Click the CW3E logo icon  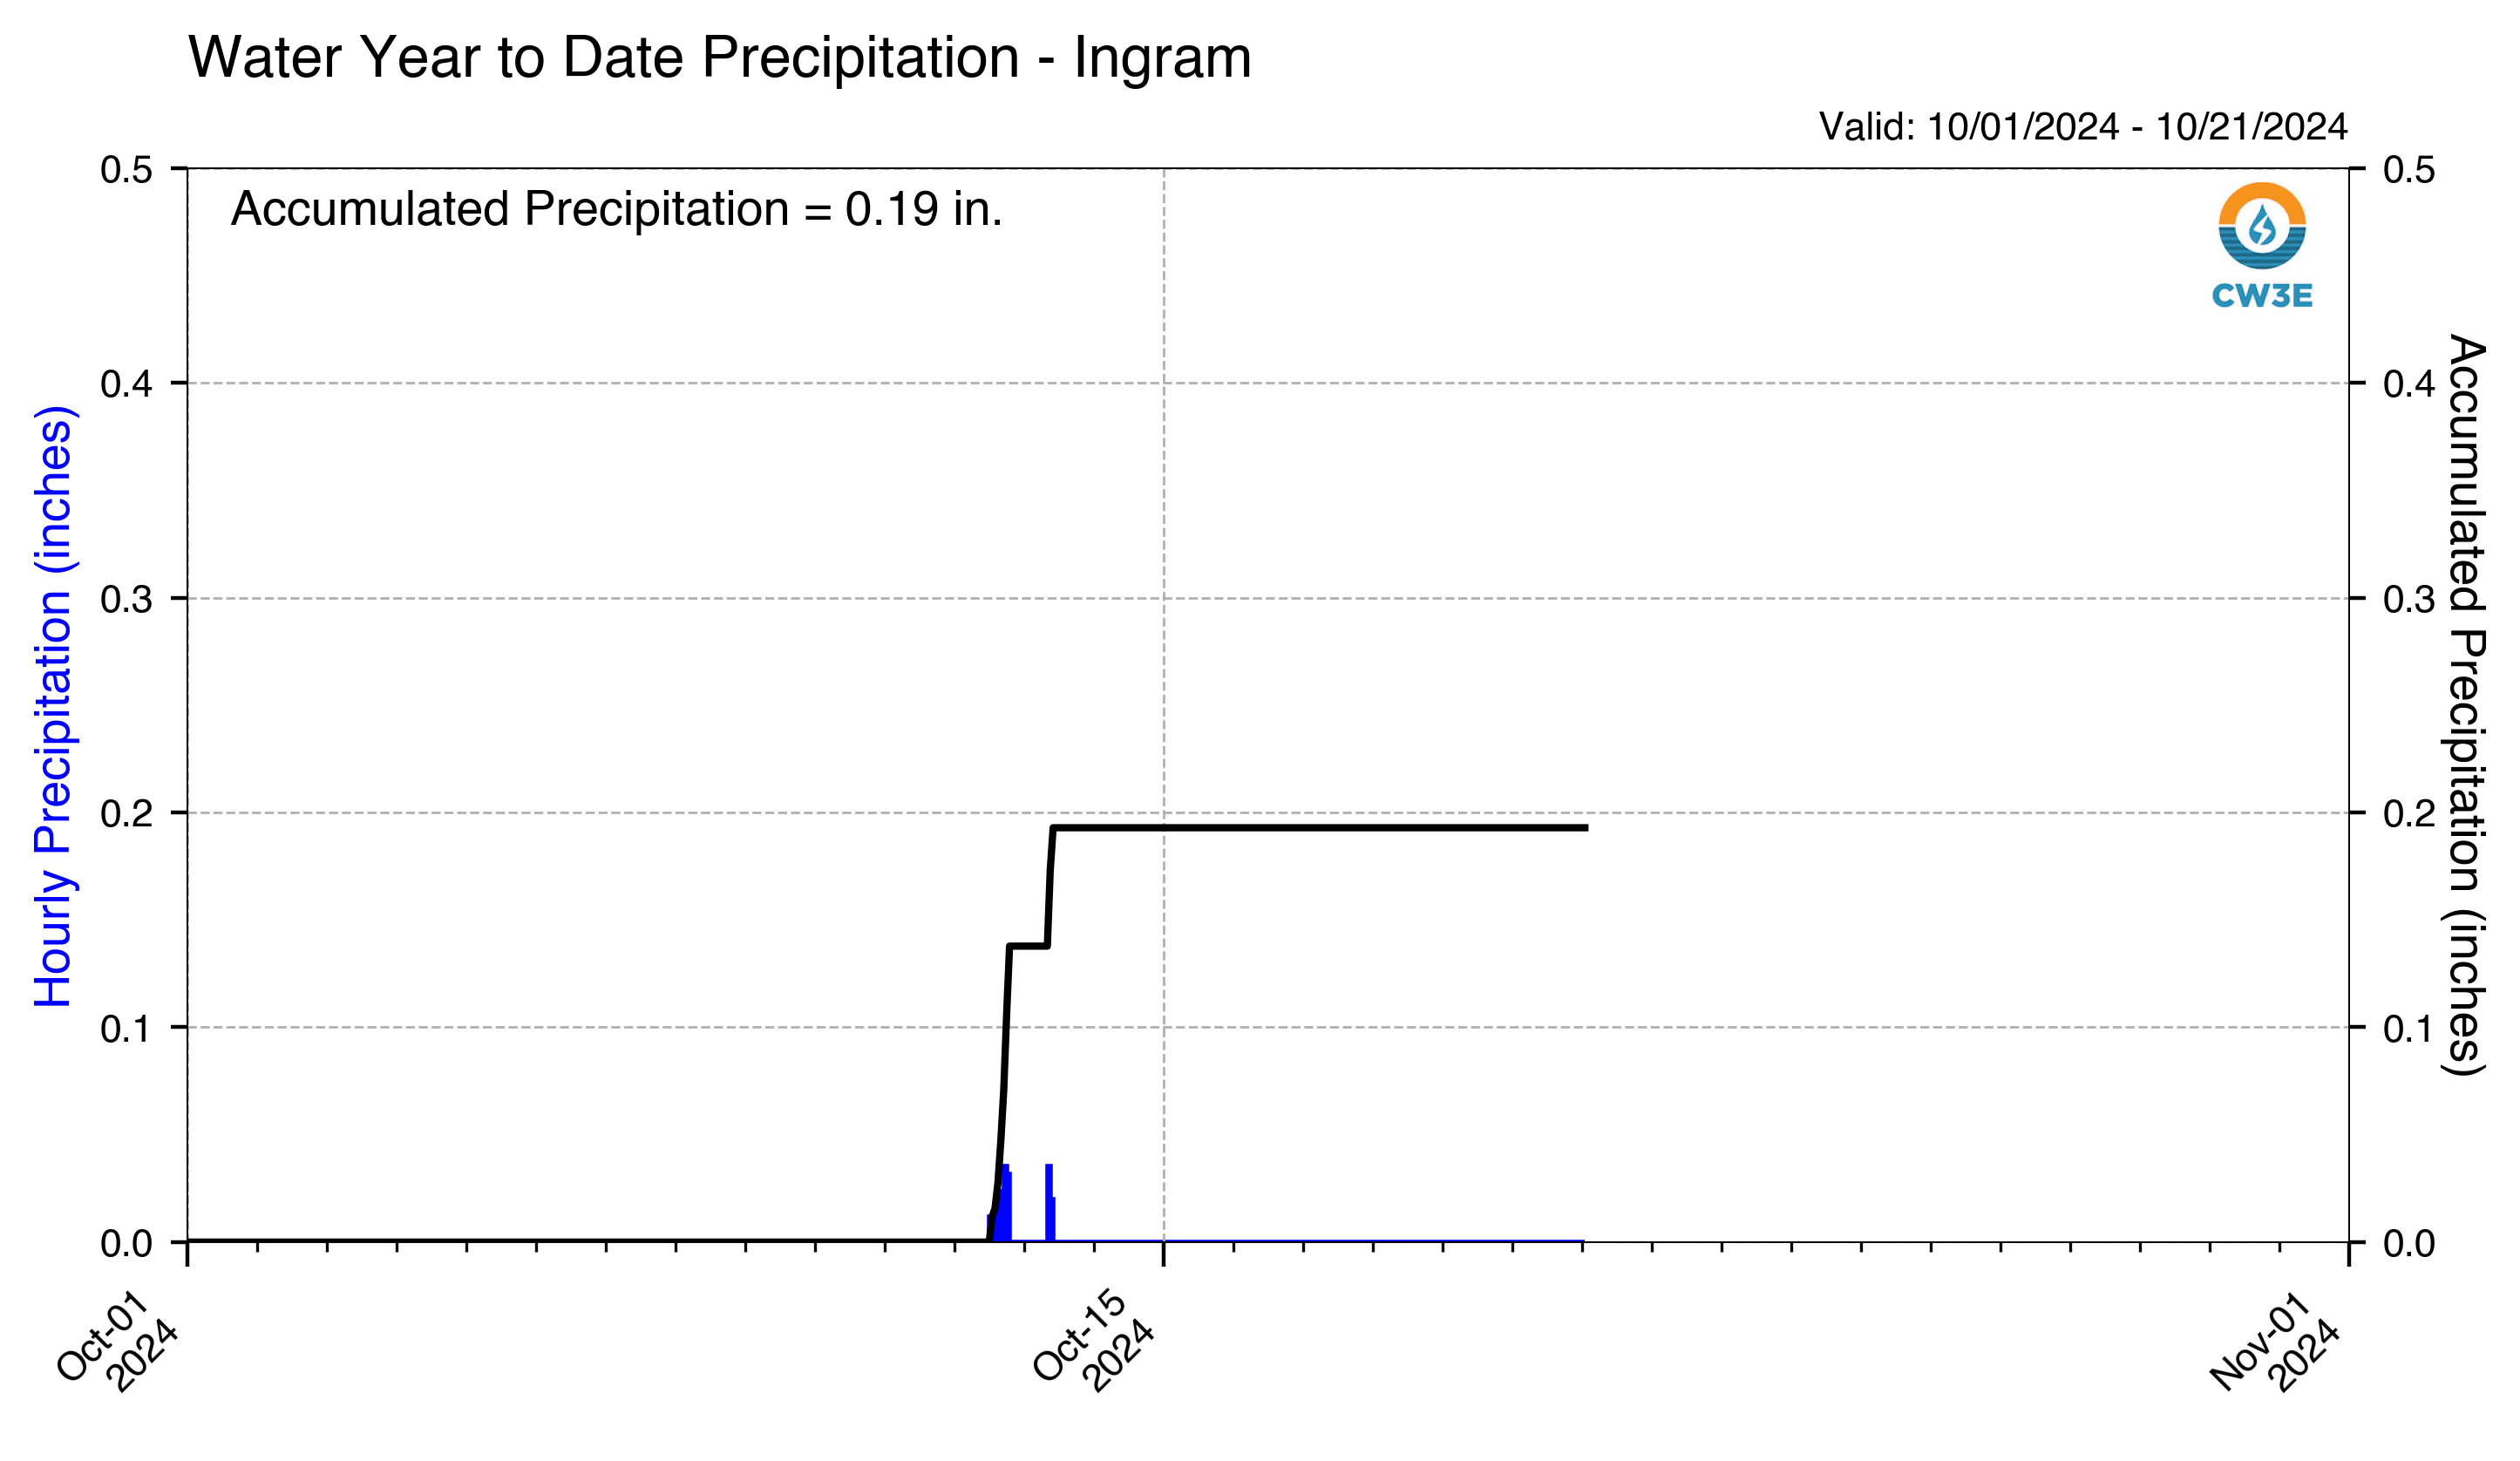pos(2262,226)
